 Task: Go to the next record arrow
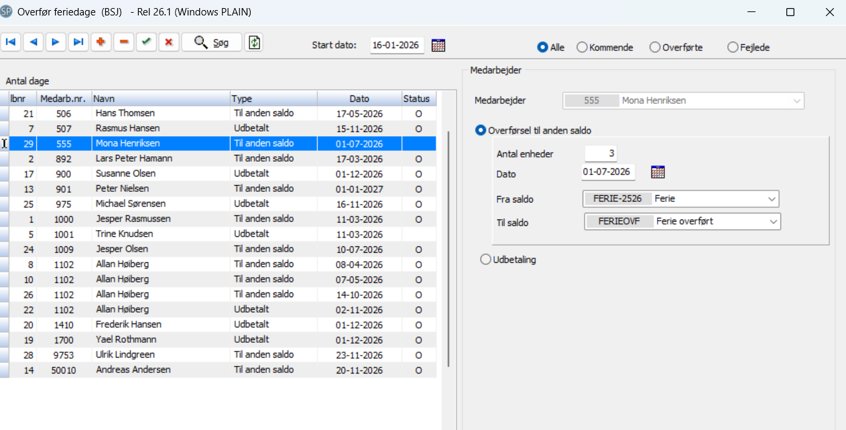(56, 42)
